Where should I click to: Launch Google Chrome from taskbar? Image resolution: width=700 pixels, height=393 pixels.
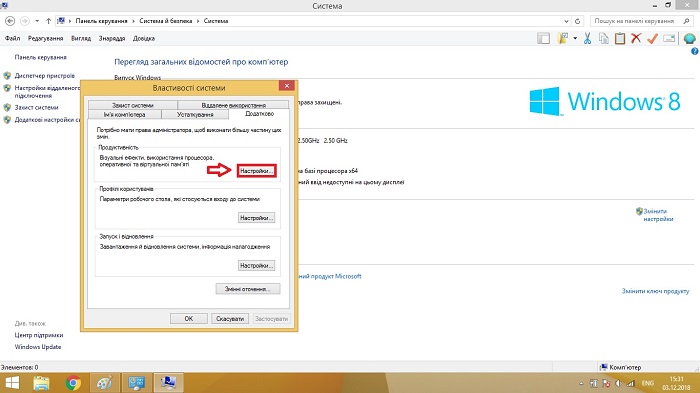pos(73,383)
